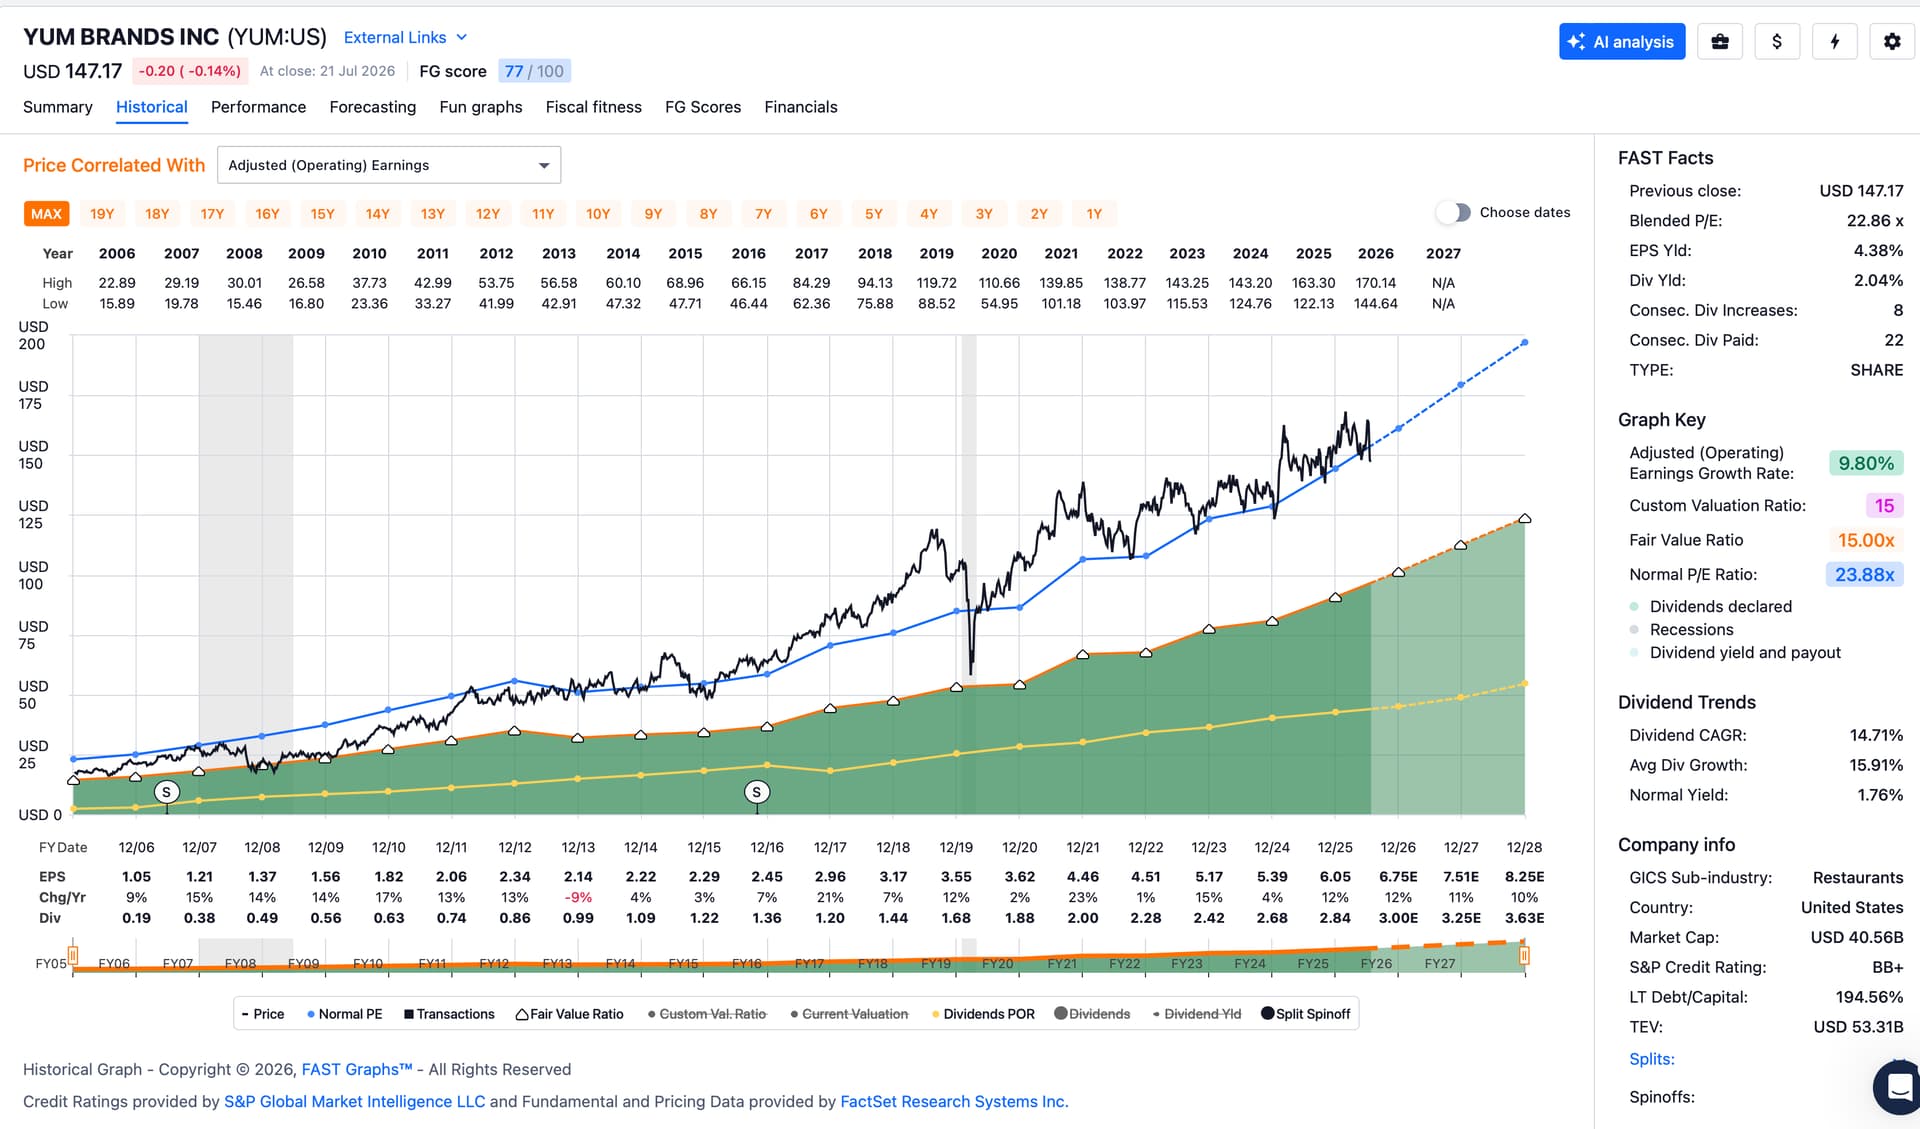Image resolution: width=1920 pixels, height=1129 pixels.
Task: Pick the 19Y time range
Action: point(102,214)
